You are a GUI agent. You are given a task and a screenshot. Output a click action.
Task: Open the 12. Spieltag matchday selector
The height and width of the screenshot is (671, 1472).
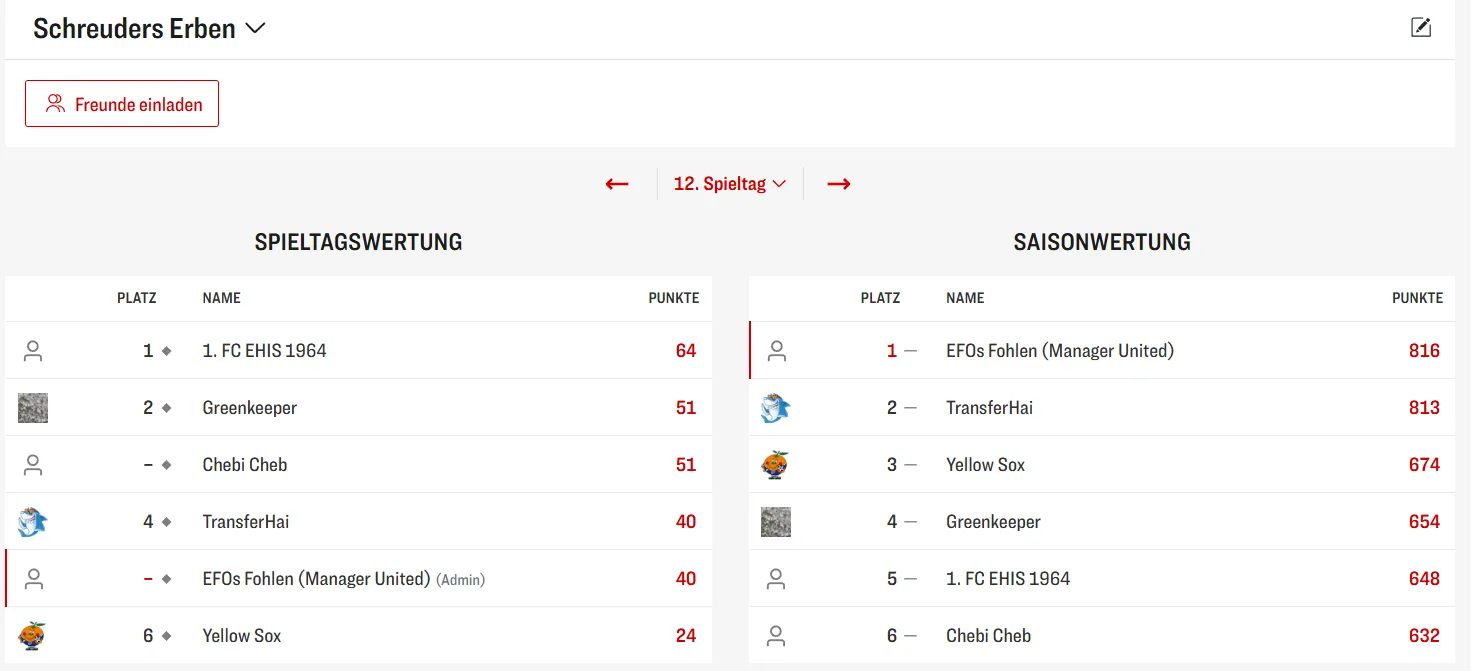click(730, 184)
